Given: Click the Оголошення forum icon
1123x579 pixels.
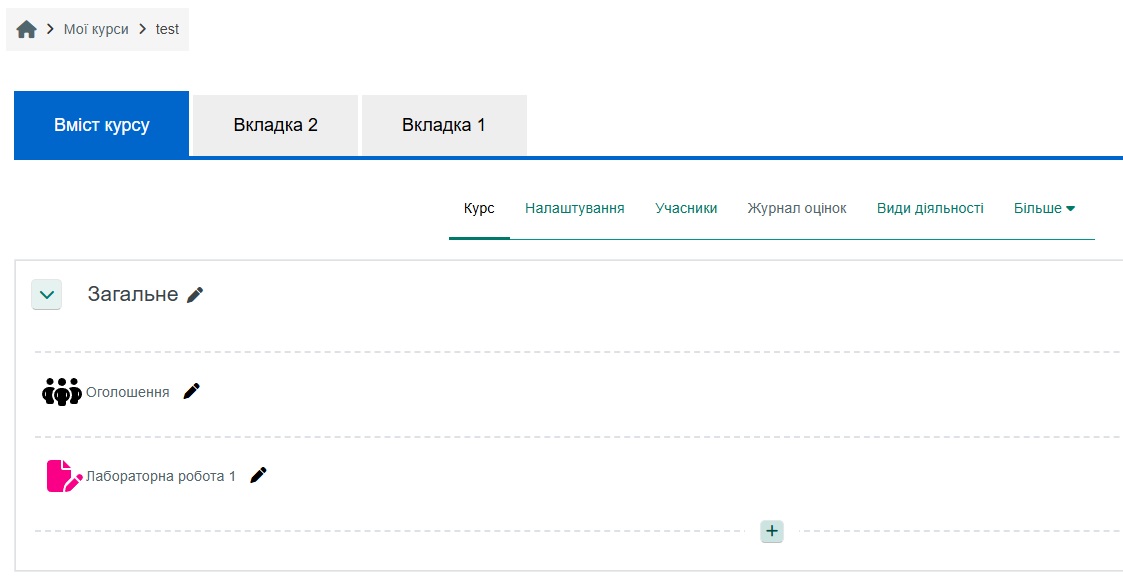Looking at the screenshot, I should click(61, 391).
